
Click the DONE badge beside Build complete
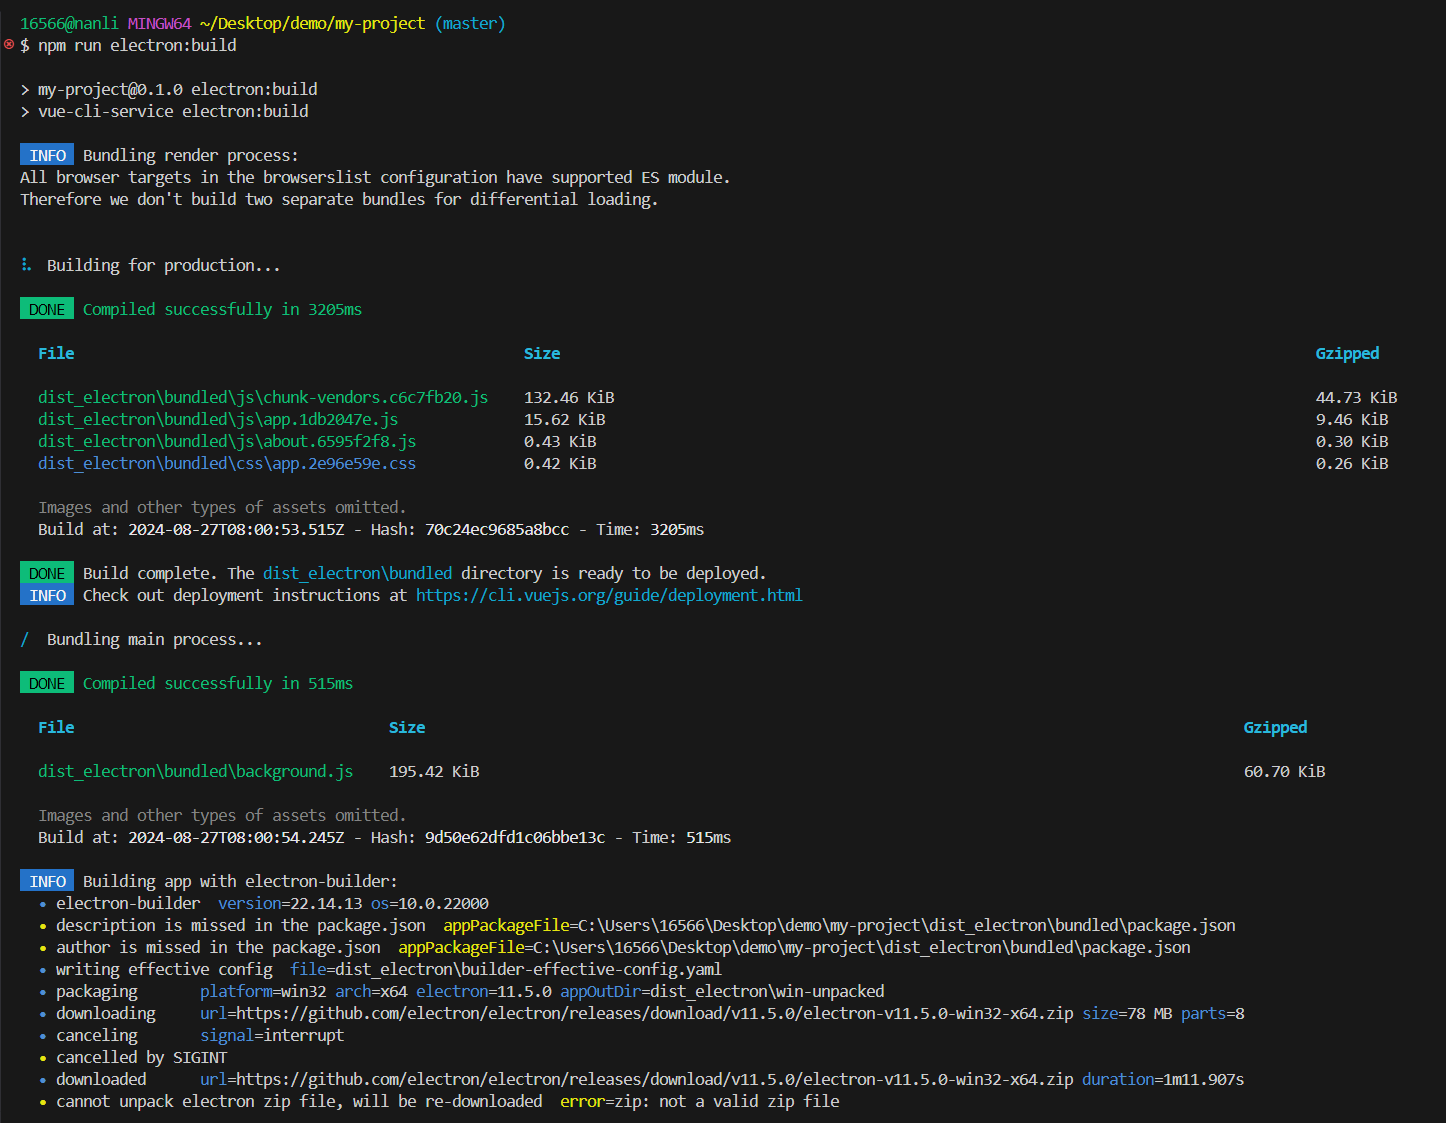tap(47, 573)
